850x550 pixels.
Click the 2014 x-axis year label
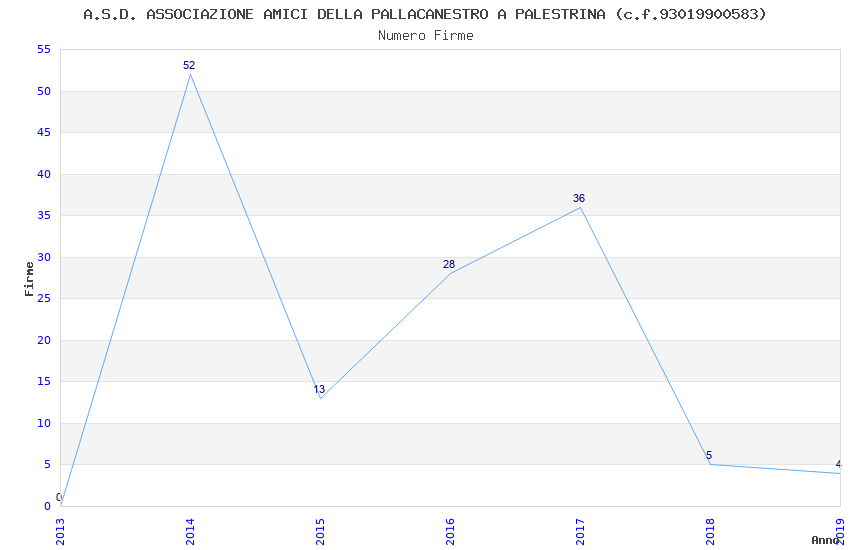(x=190, y=530)
